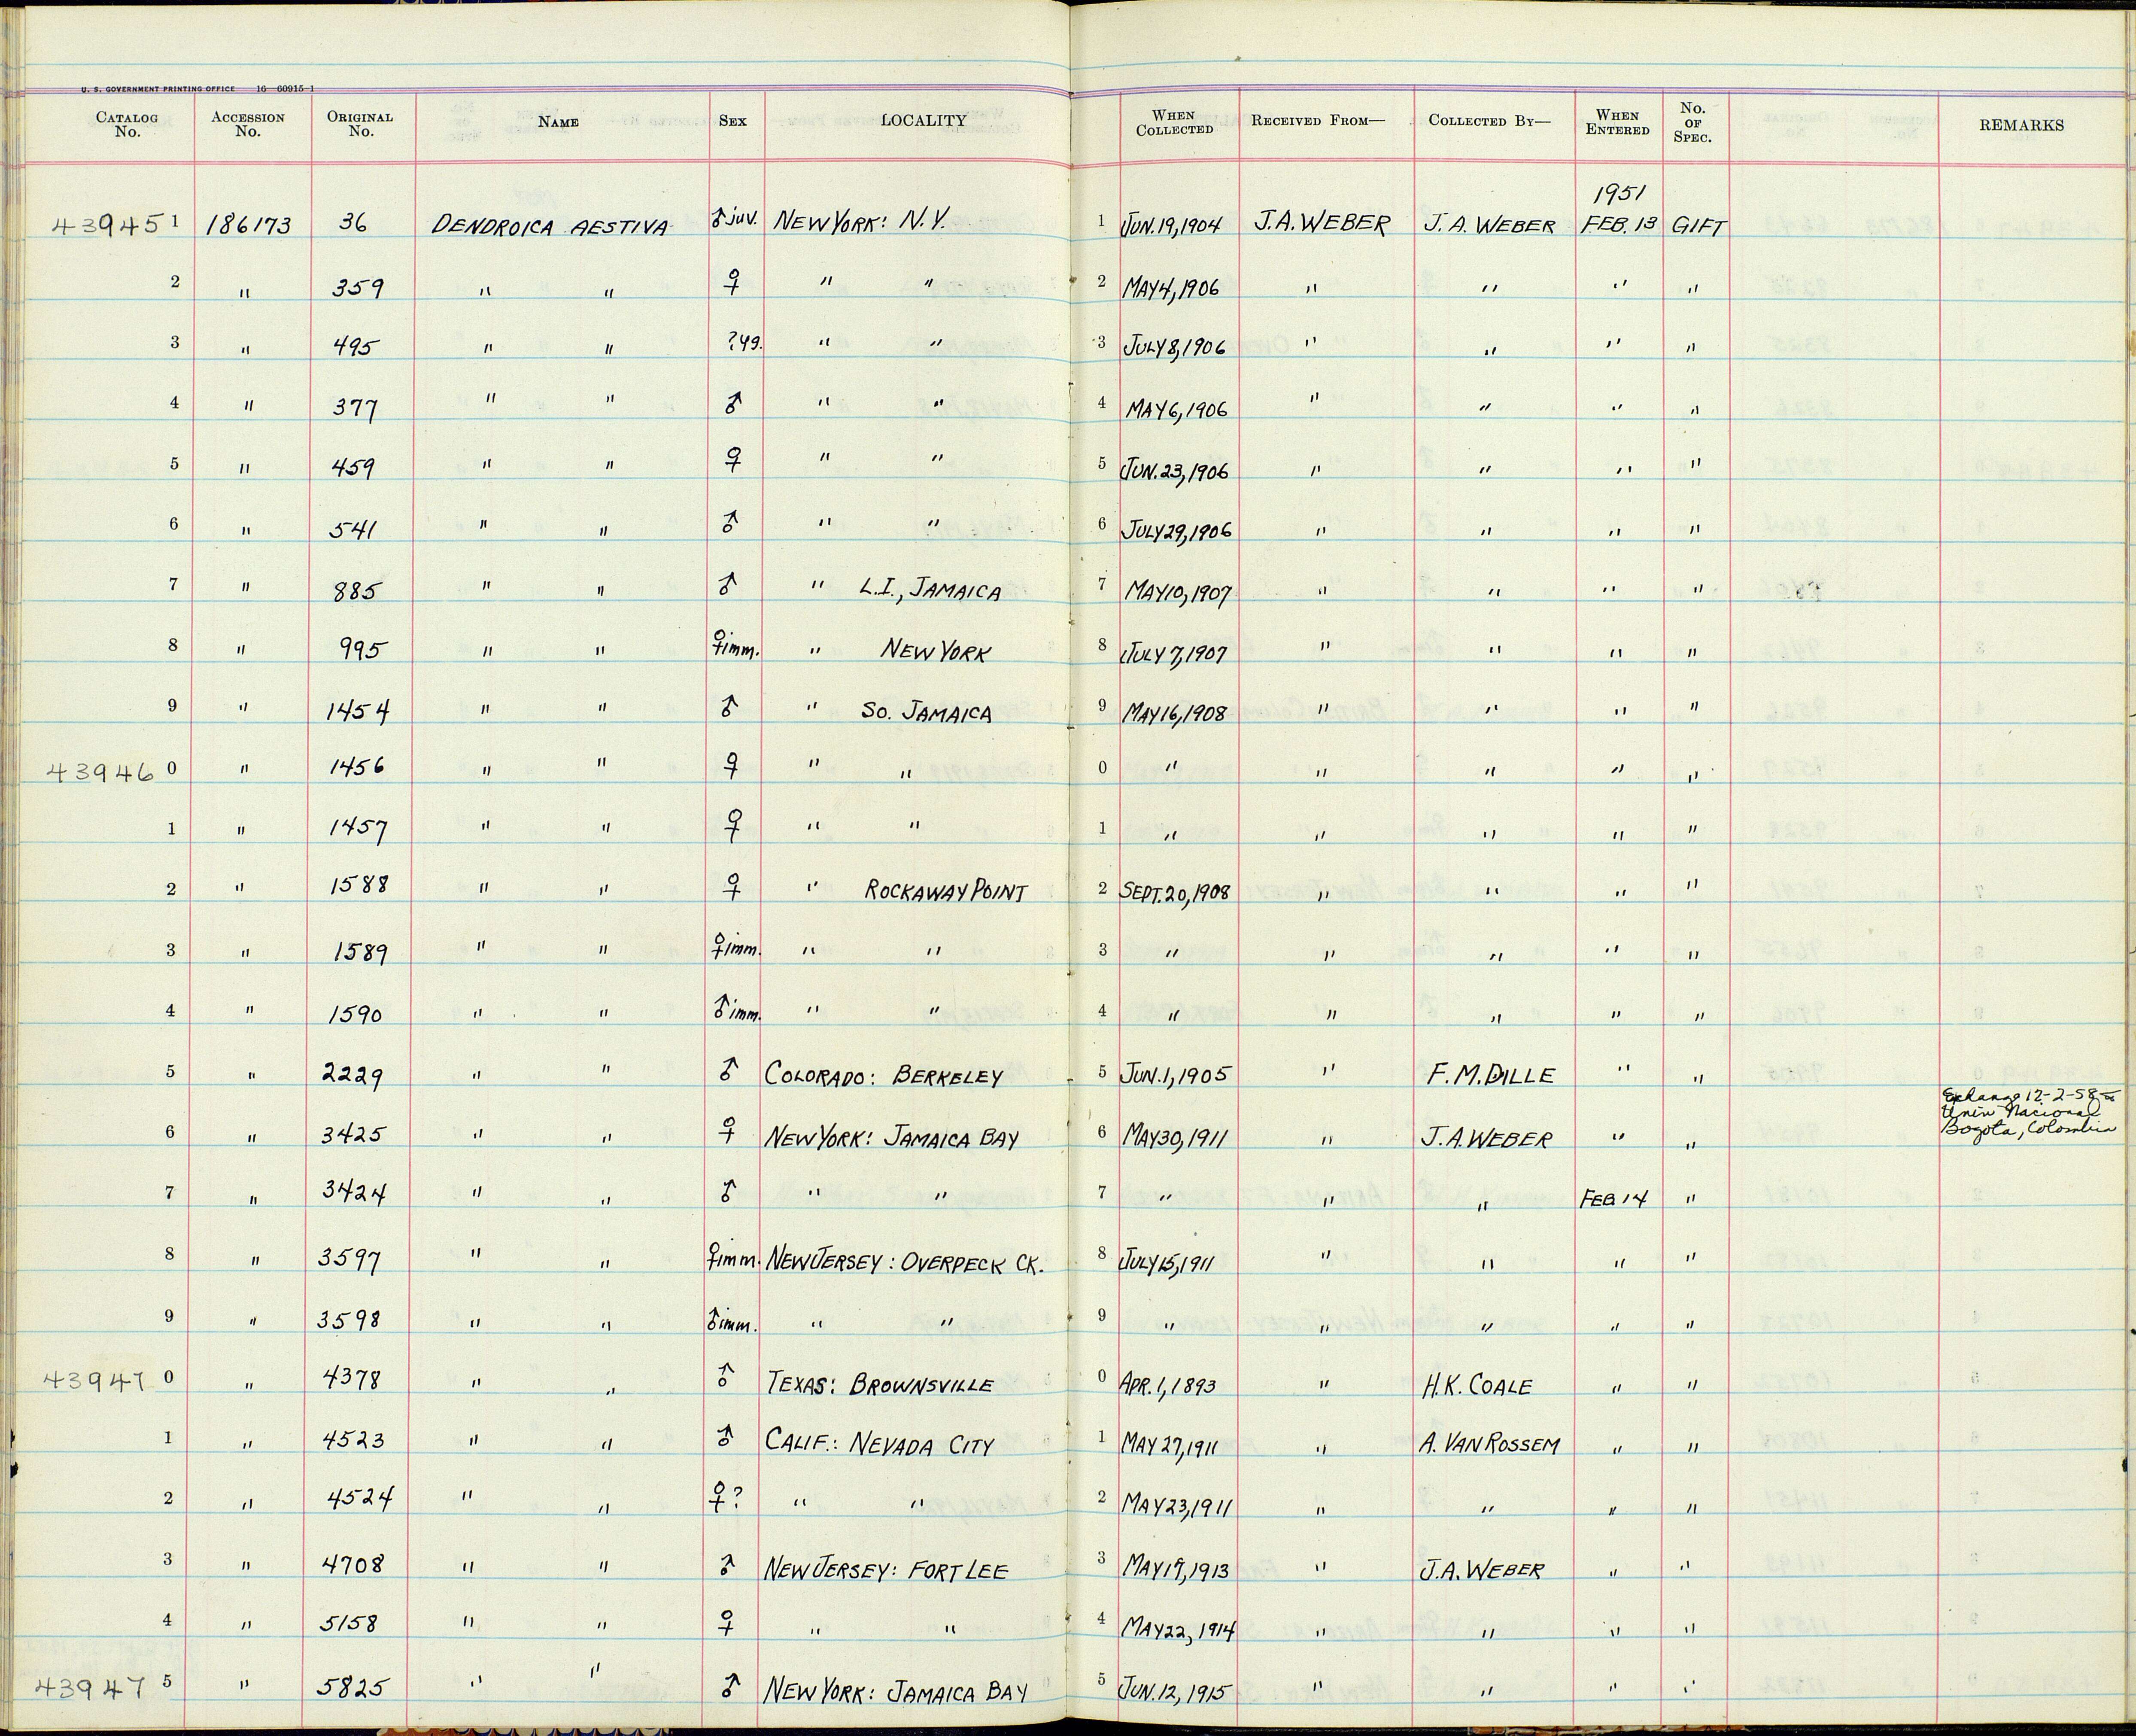Image resolution: width=2136 pixels, height=1736 pixels.
Task: Click the date 'July 29, 1906'
Action: [x=1177, y=530]
